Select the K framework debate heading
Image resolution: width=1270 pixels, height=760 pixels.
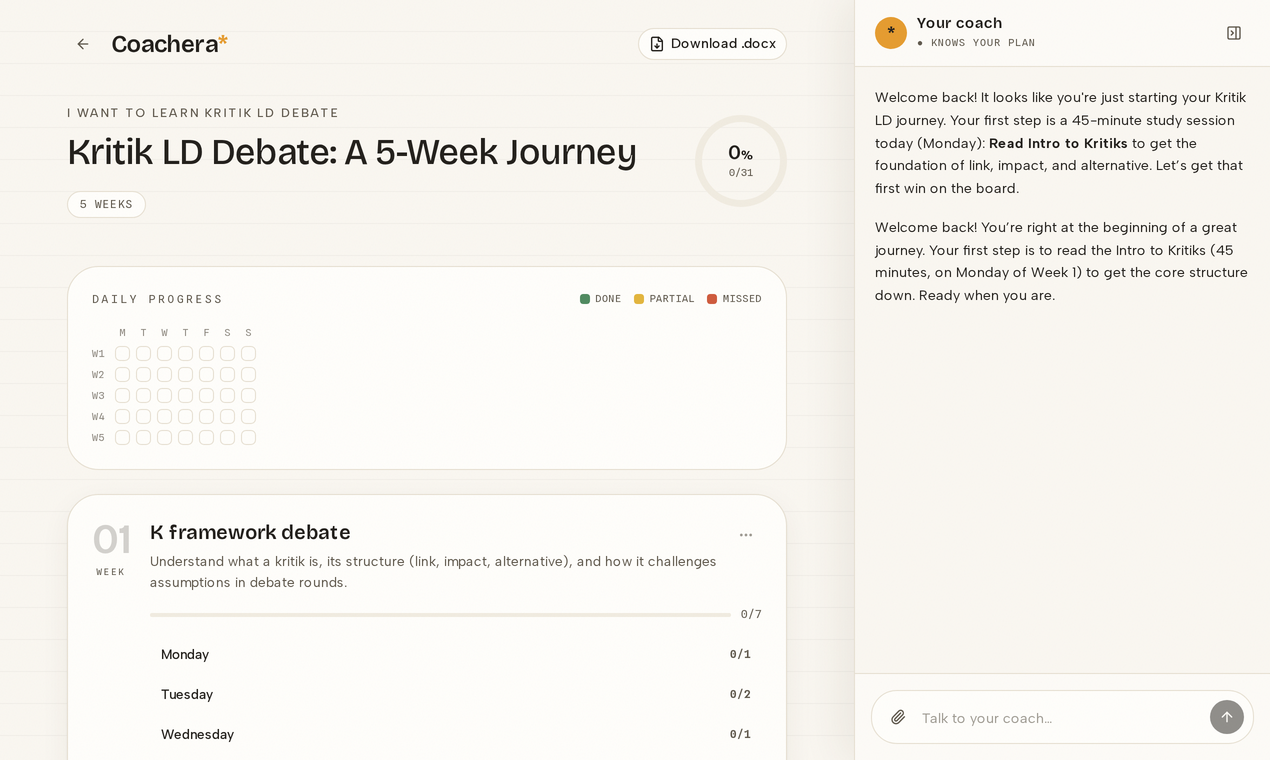pyautogui.click(x=250, y=532)
